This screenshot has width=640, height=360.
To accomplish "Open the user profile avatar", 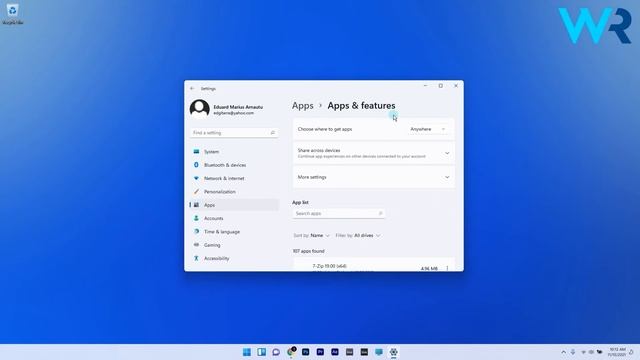I will 200,109.
